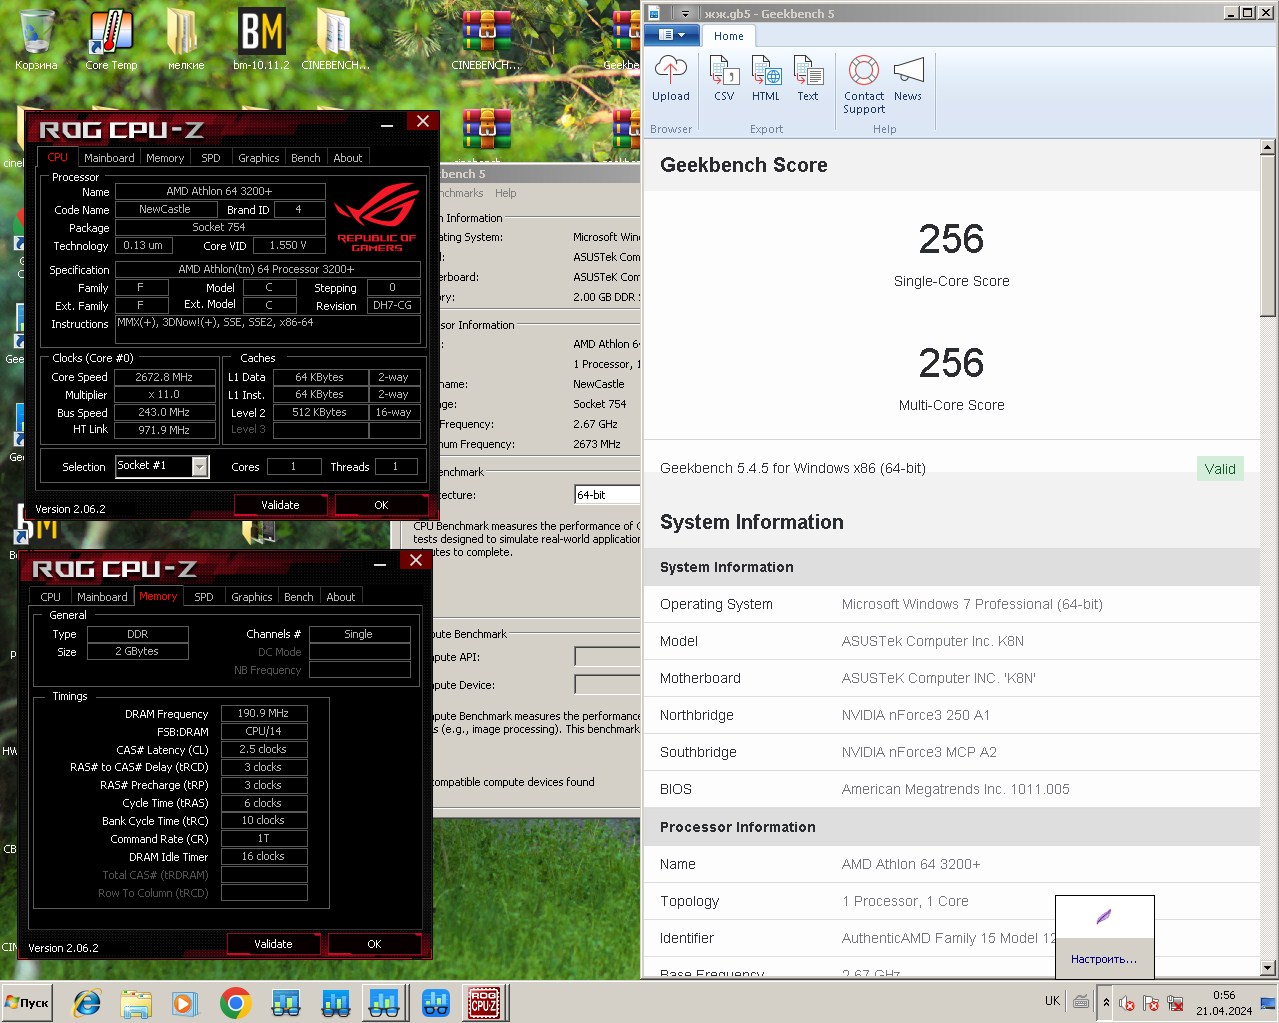Viewport: 1279px width, 1023px height.
Task: Open the Compute API combo box
Action: point(607,656)
